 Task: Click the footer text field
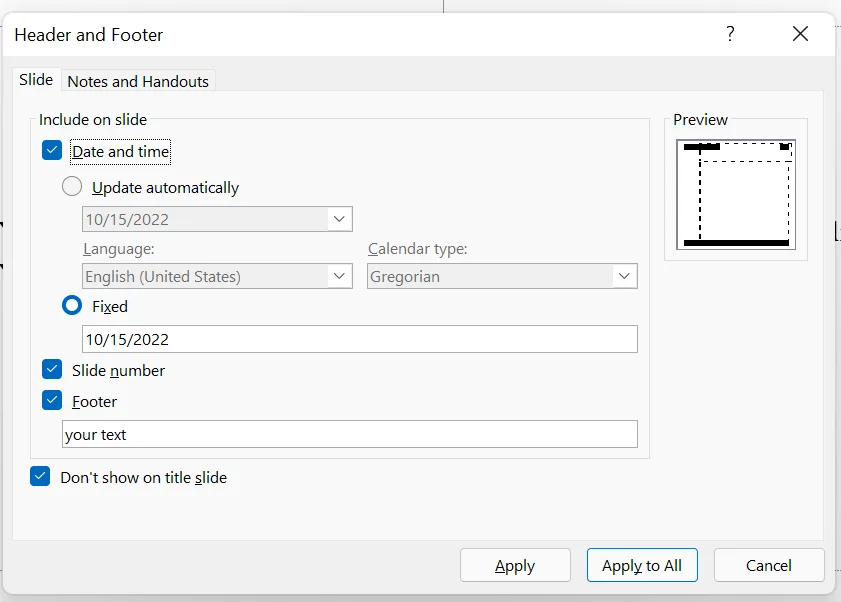350,434
